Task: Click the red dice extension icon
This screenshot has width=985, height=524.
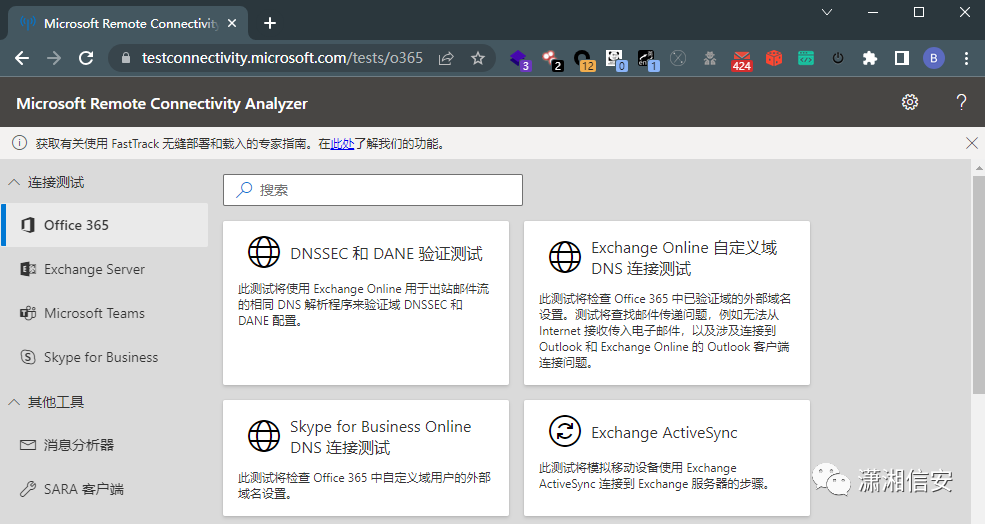Action: (774, 58)
